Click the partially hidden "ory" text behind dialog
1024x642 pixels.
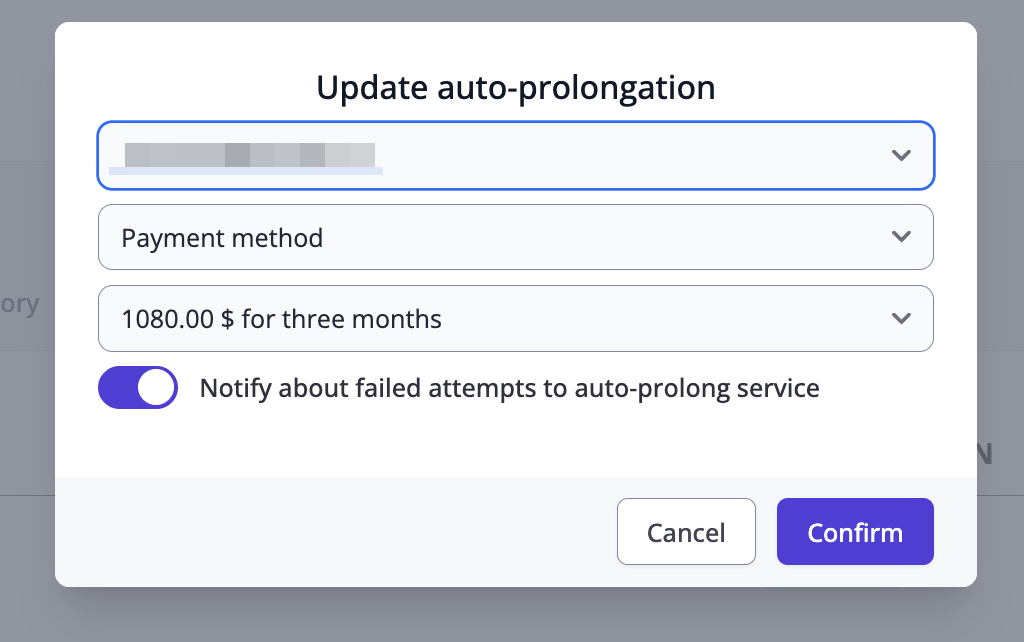(22, 304)
